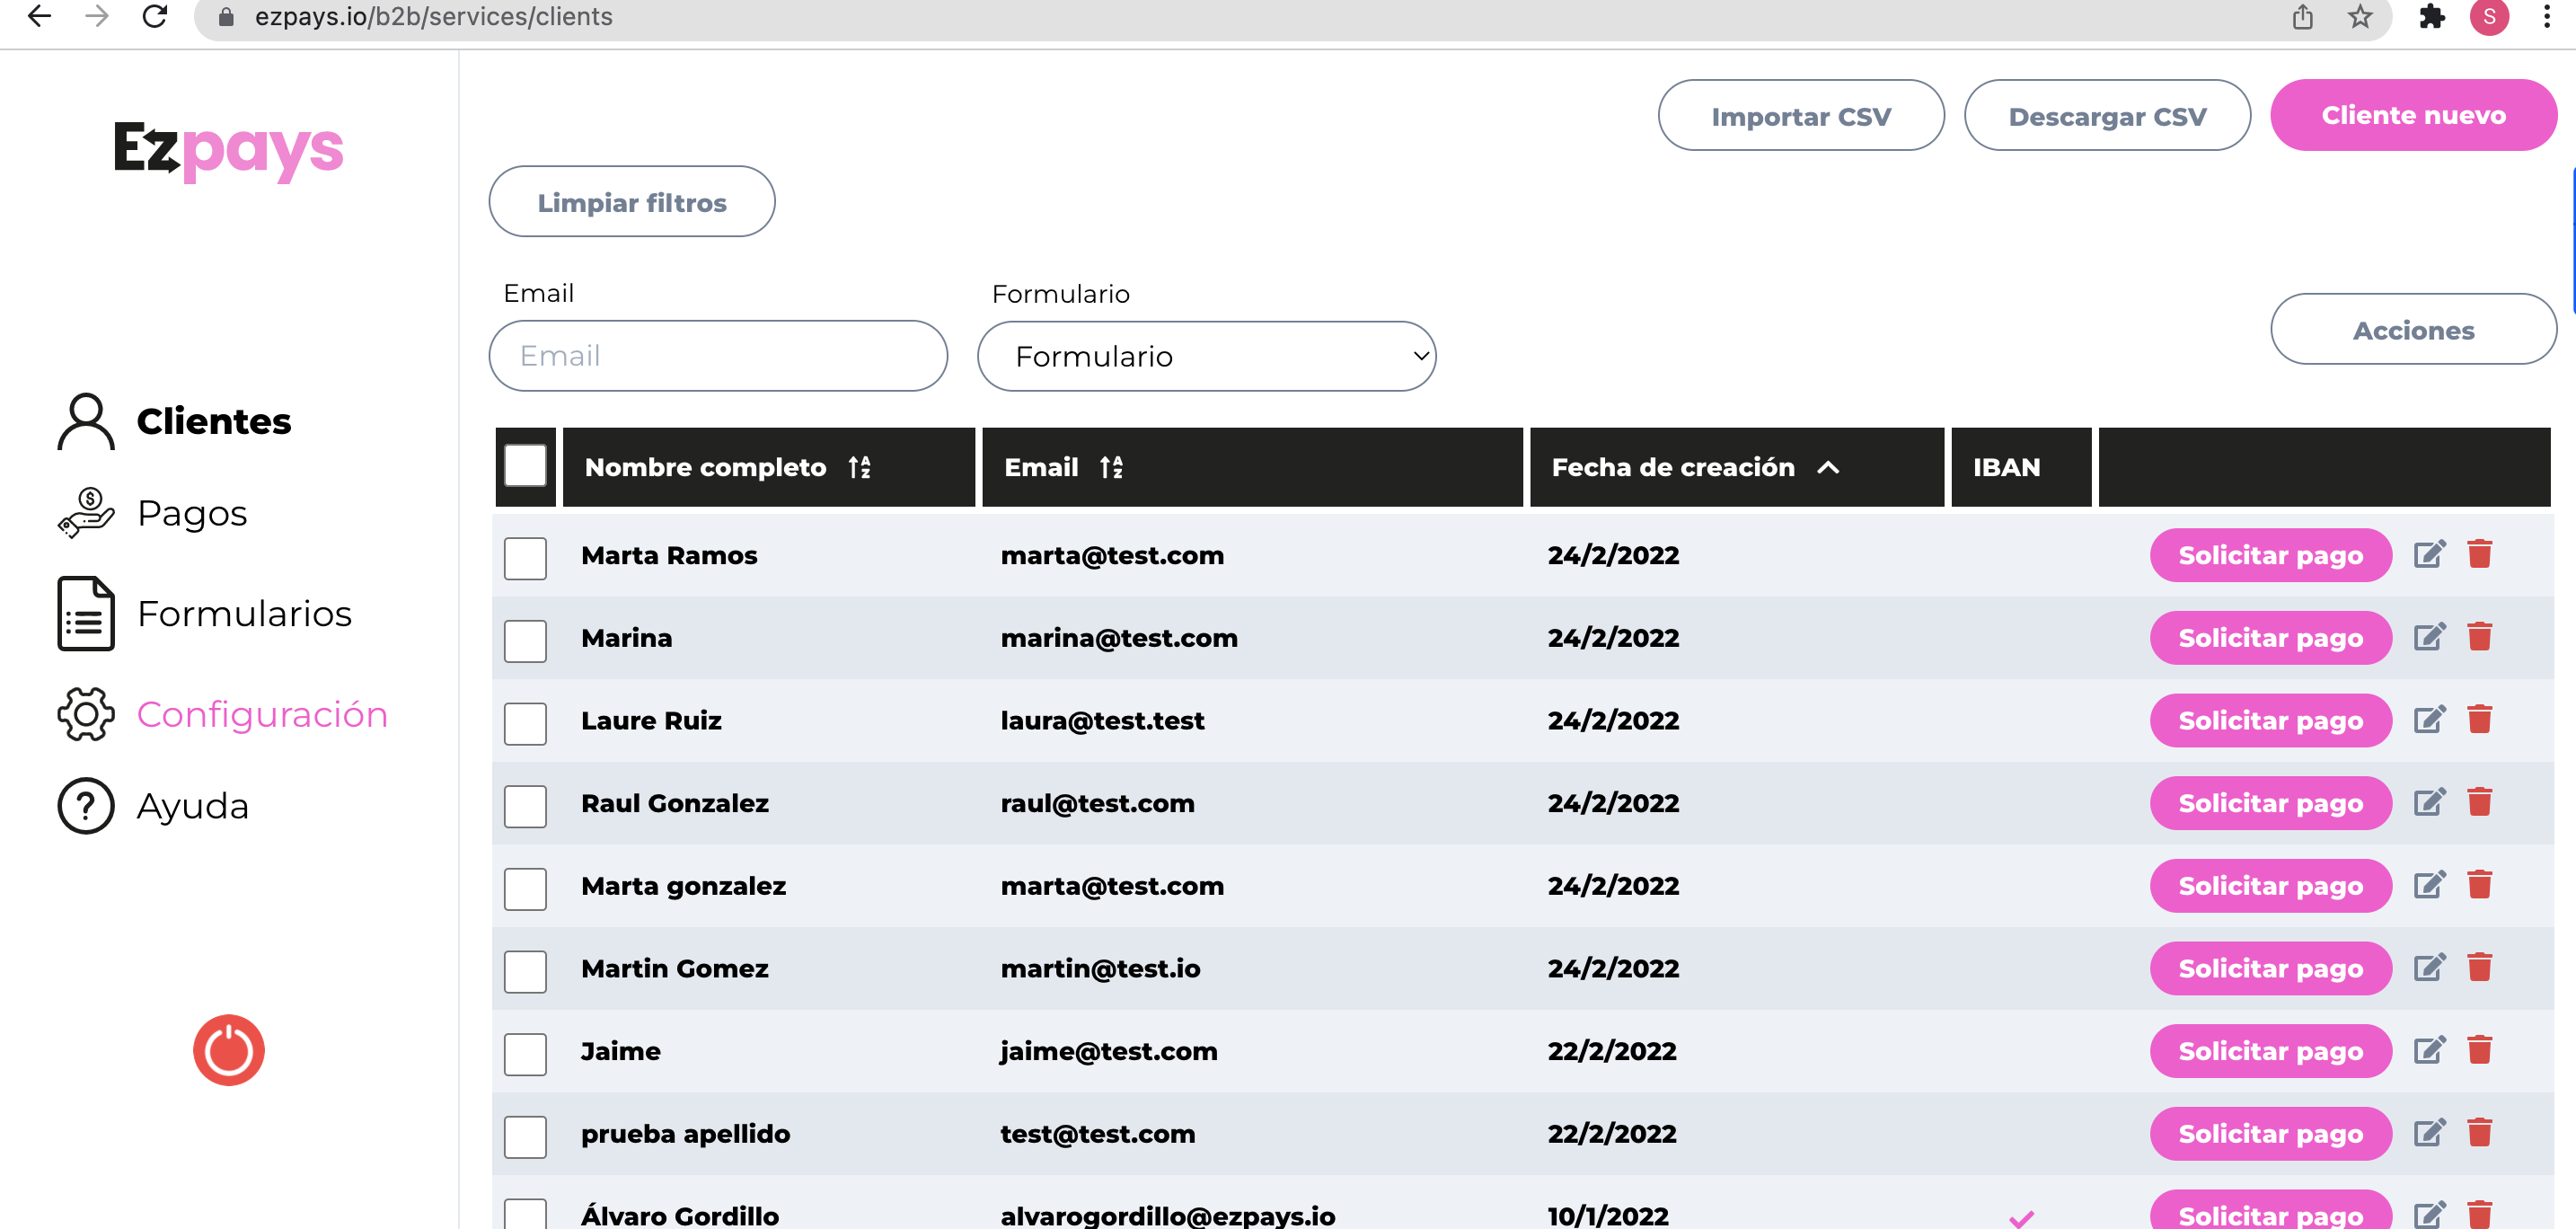Click trash icon in Martin Gomez row
Image resolution: width=2576 pixels, height=1229 pixels.
click(2479, 967)
